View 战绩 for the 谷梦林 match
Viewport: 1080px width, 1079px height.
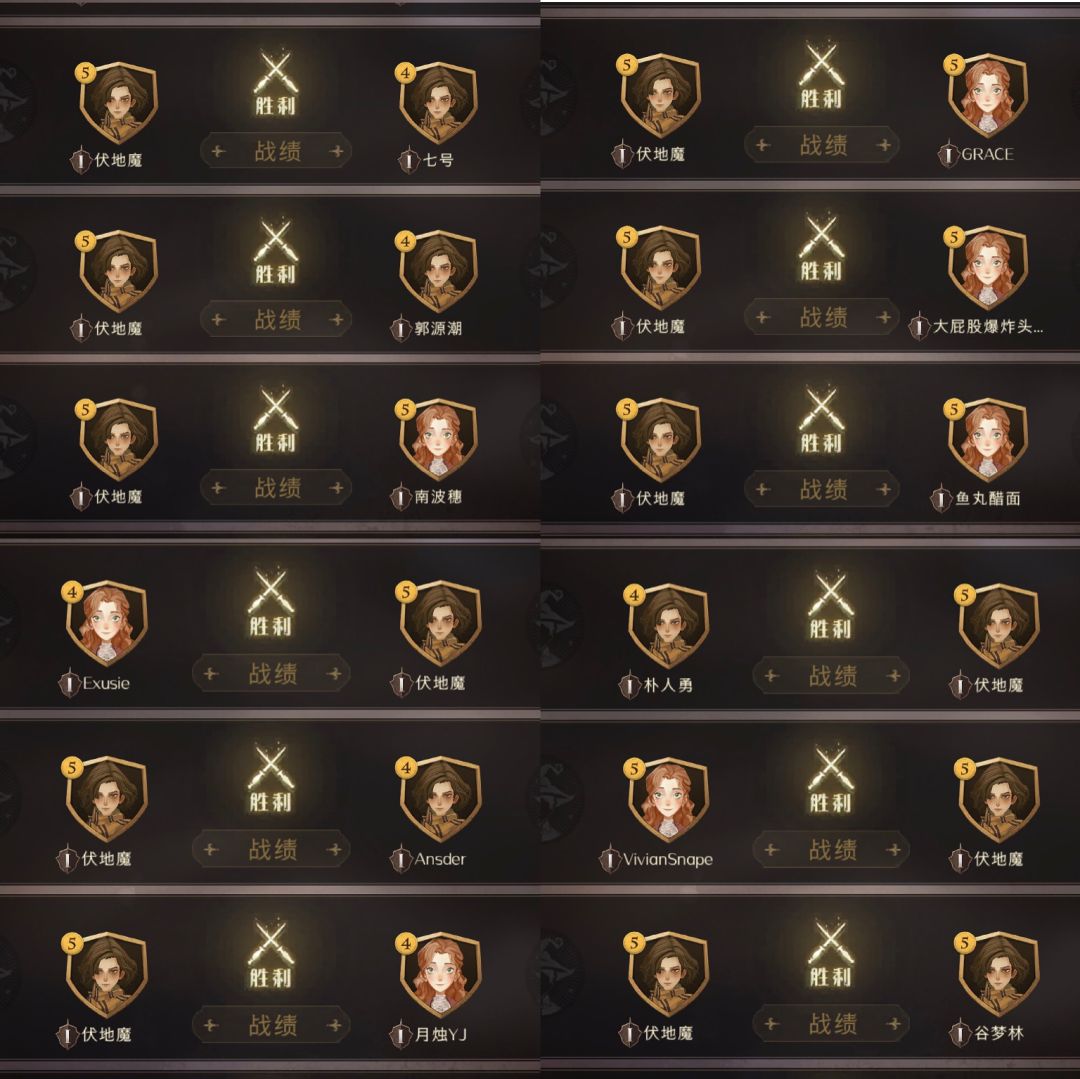click(831, 1023)
